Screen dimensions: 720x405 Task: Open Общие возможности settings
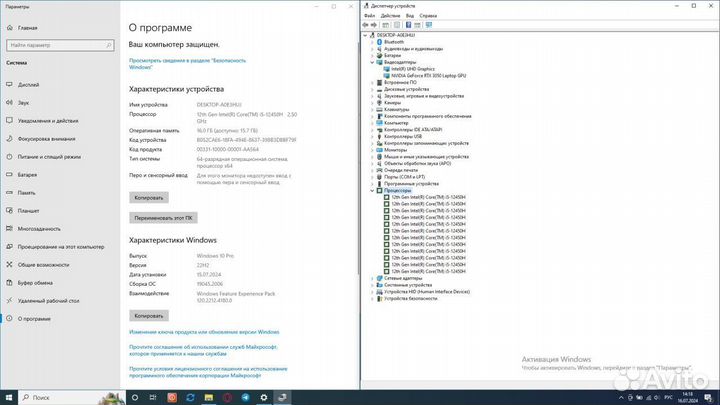(43, 265)
